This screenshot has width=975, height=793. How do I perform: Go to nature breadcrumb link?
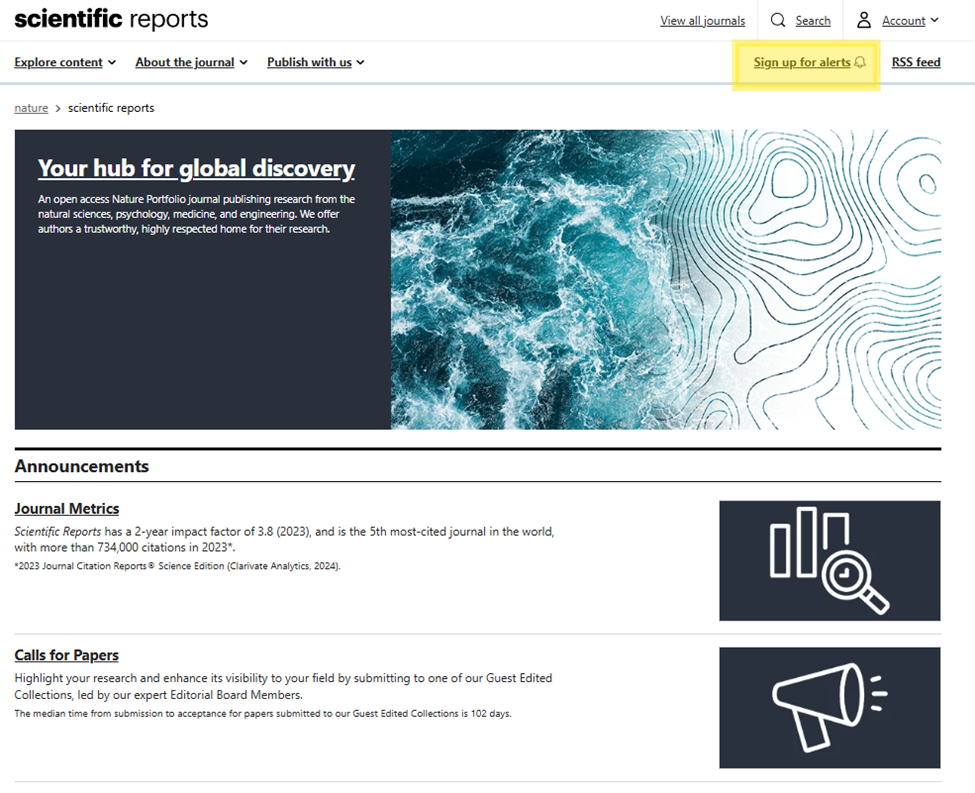(x=31, y=108)
